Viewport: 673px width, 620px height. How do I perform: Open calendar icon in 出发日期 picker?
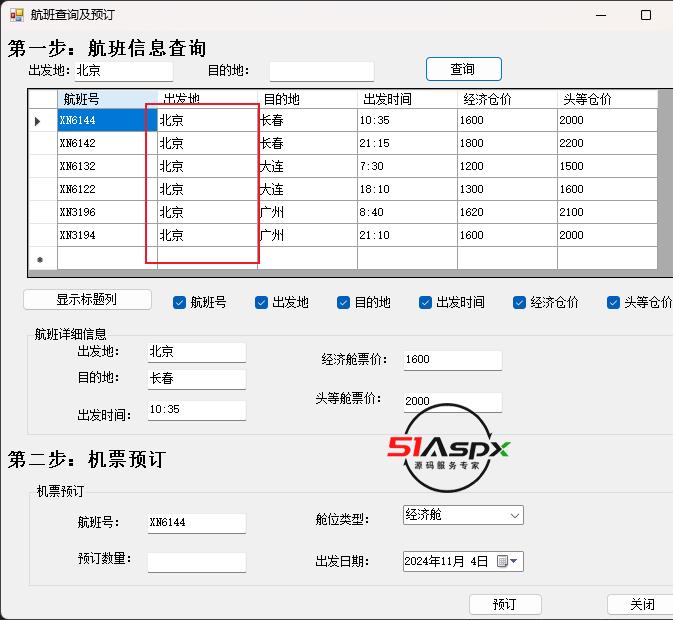tap(502, 562)
